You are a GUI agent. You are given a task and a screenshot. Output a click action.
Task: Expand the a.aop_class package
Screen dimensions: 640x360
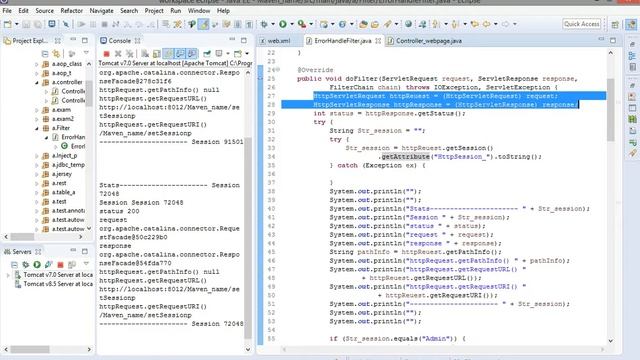coord(37,64)
